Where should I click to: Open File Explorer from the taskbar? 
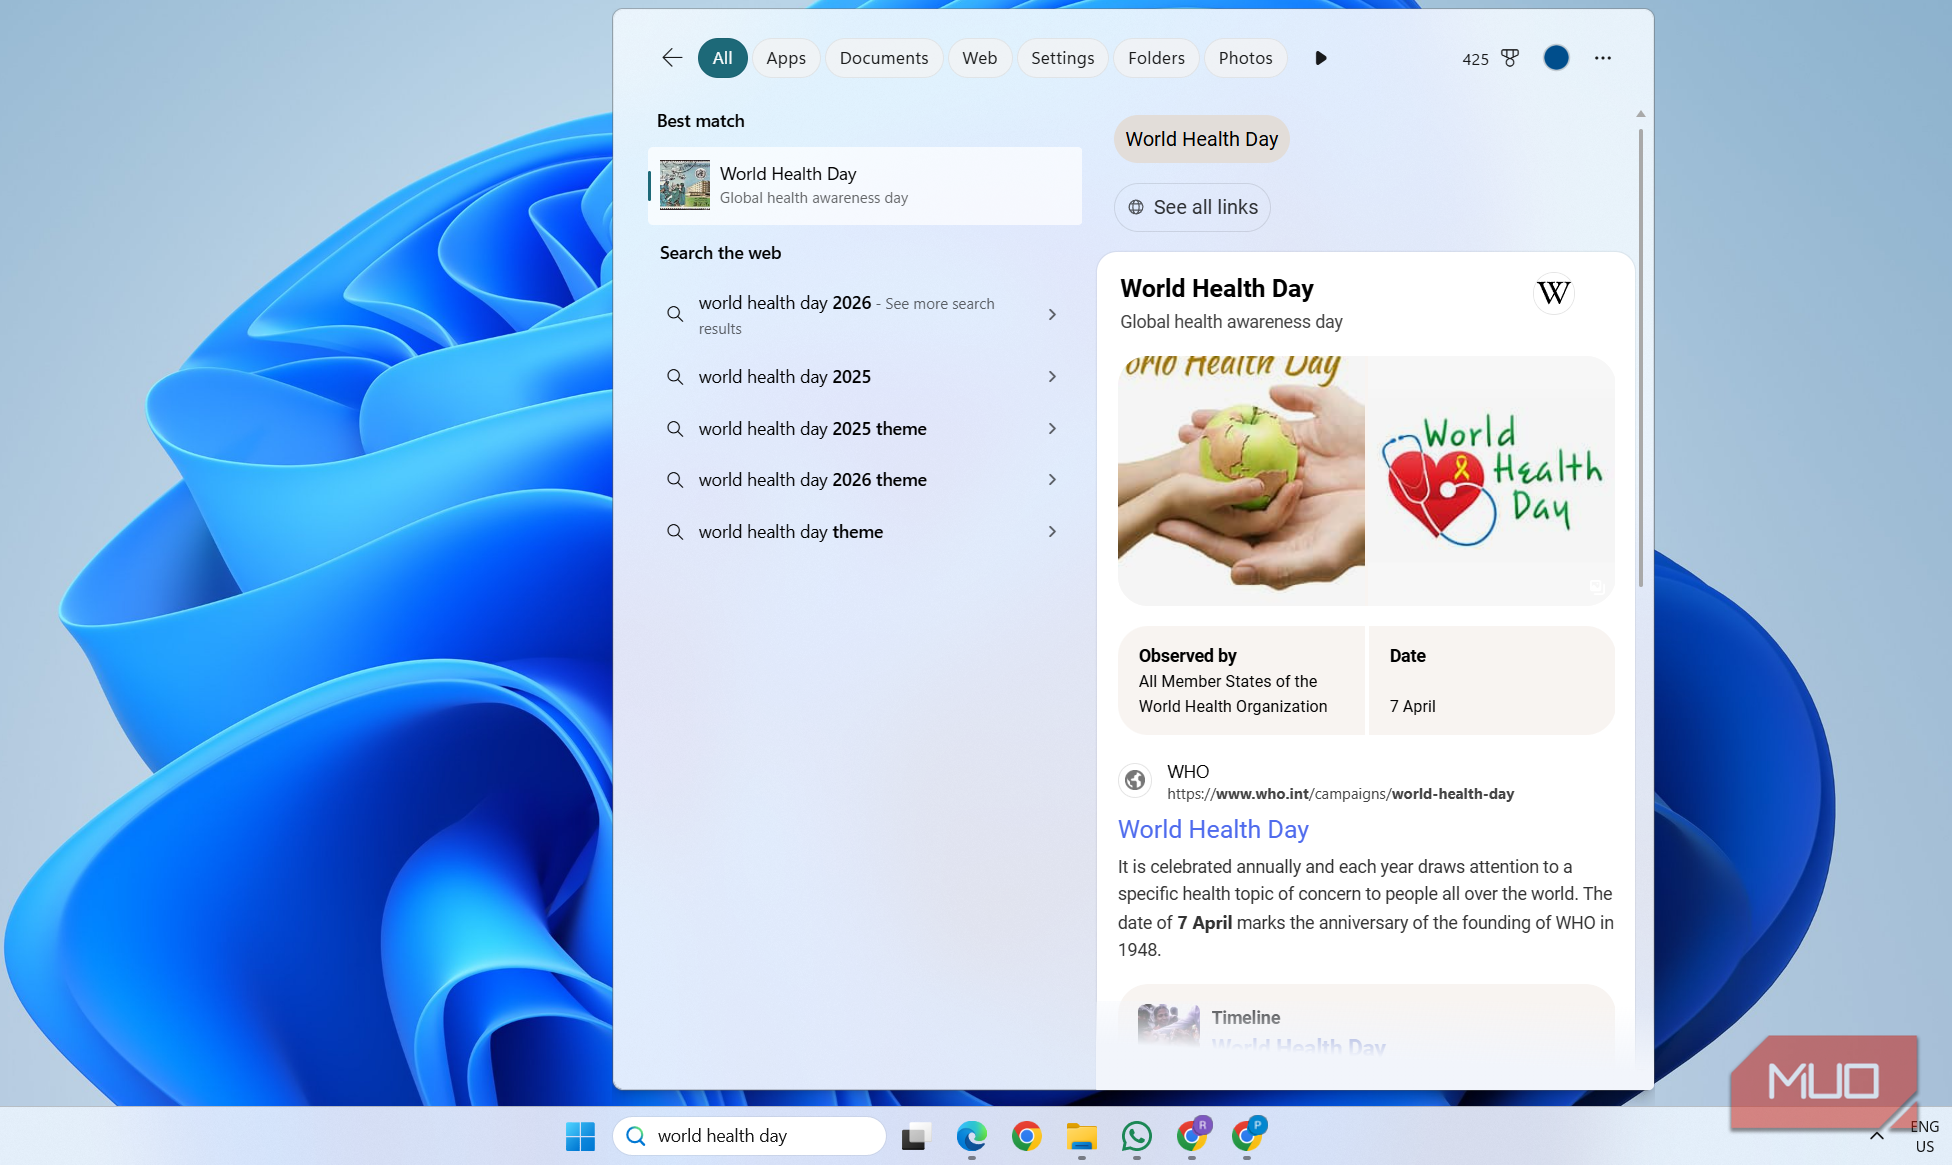[1081, 1136]
